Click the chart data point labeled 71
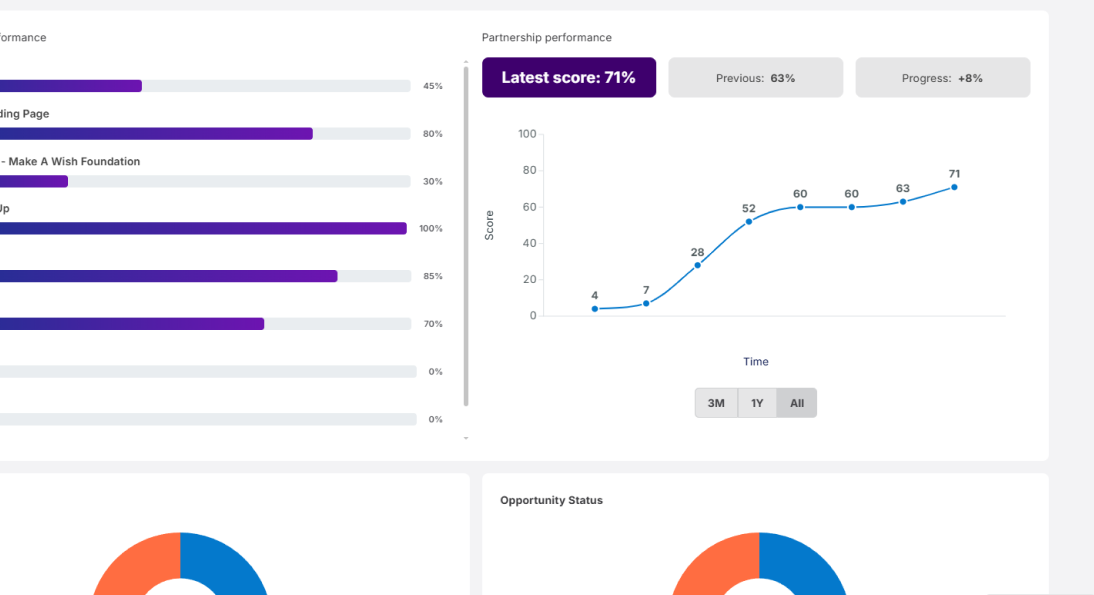The height and width of the screenshot is (595, 1094). [954, 187]
